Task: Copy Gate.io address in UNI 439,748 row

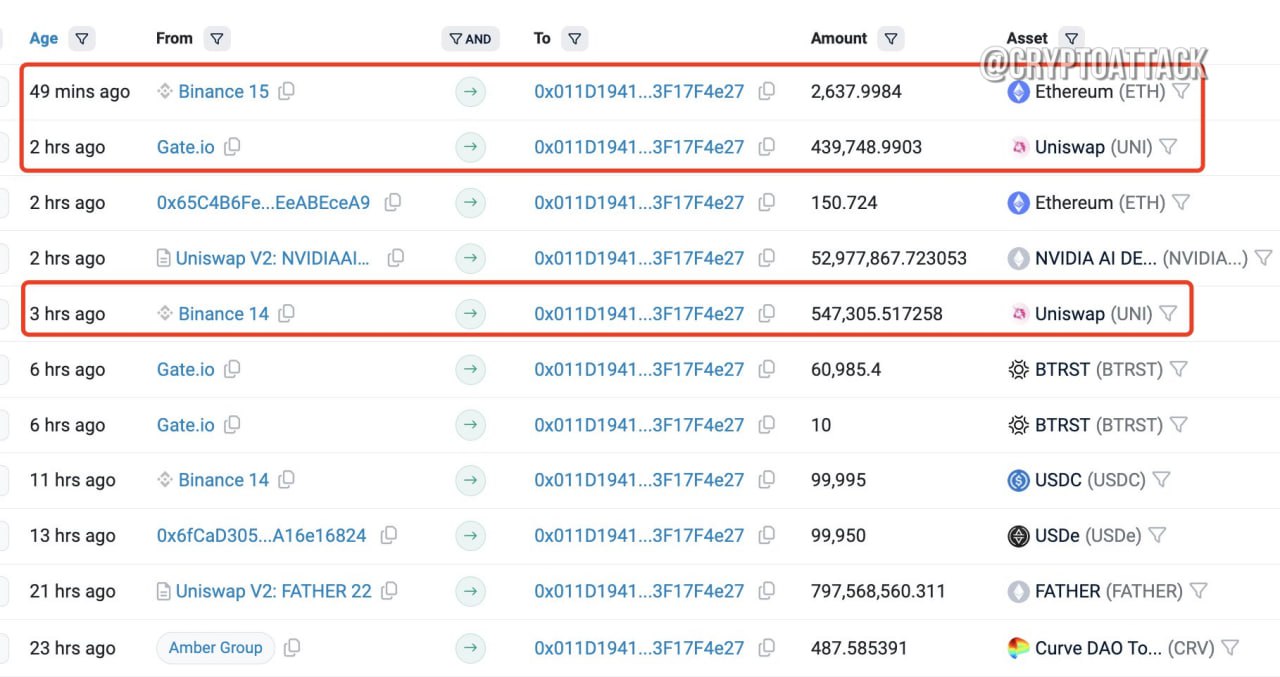Action: 232,147
